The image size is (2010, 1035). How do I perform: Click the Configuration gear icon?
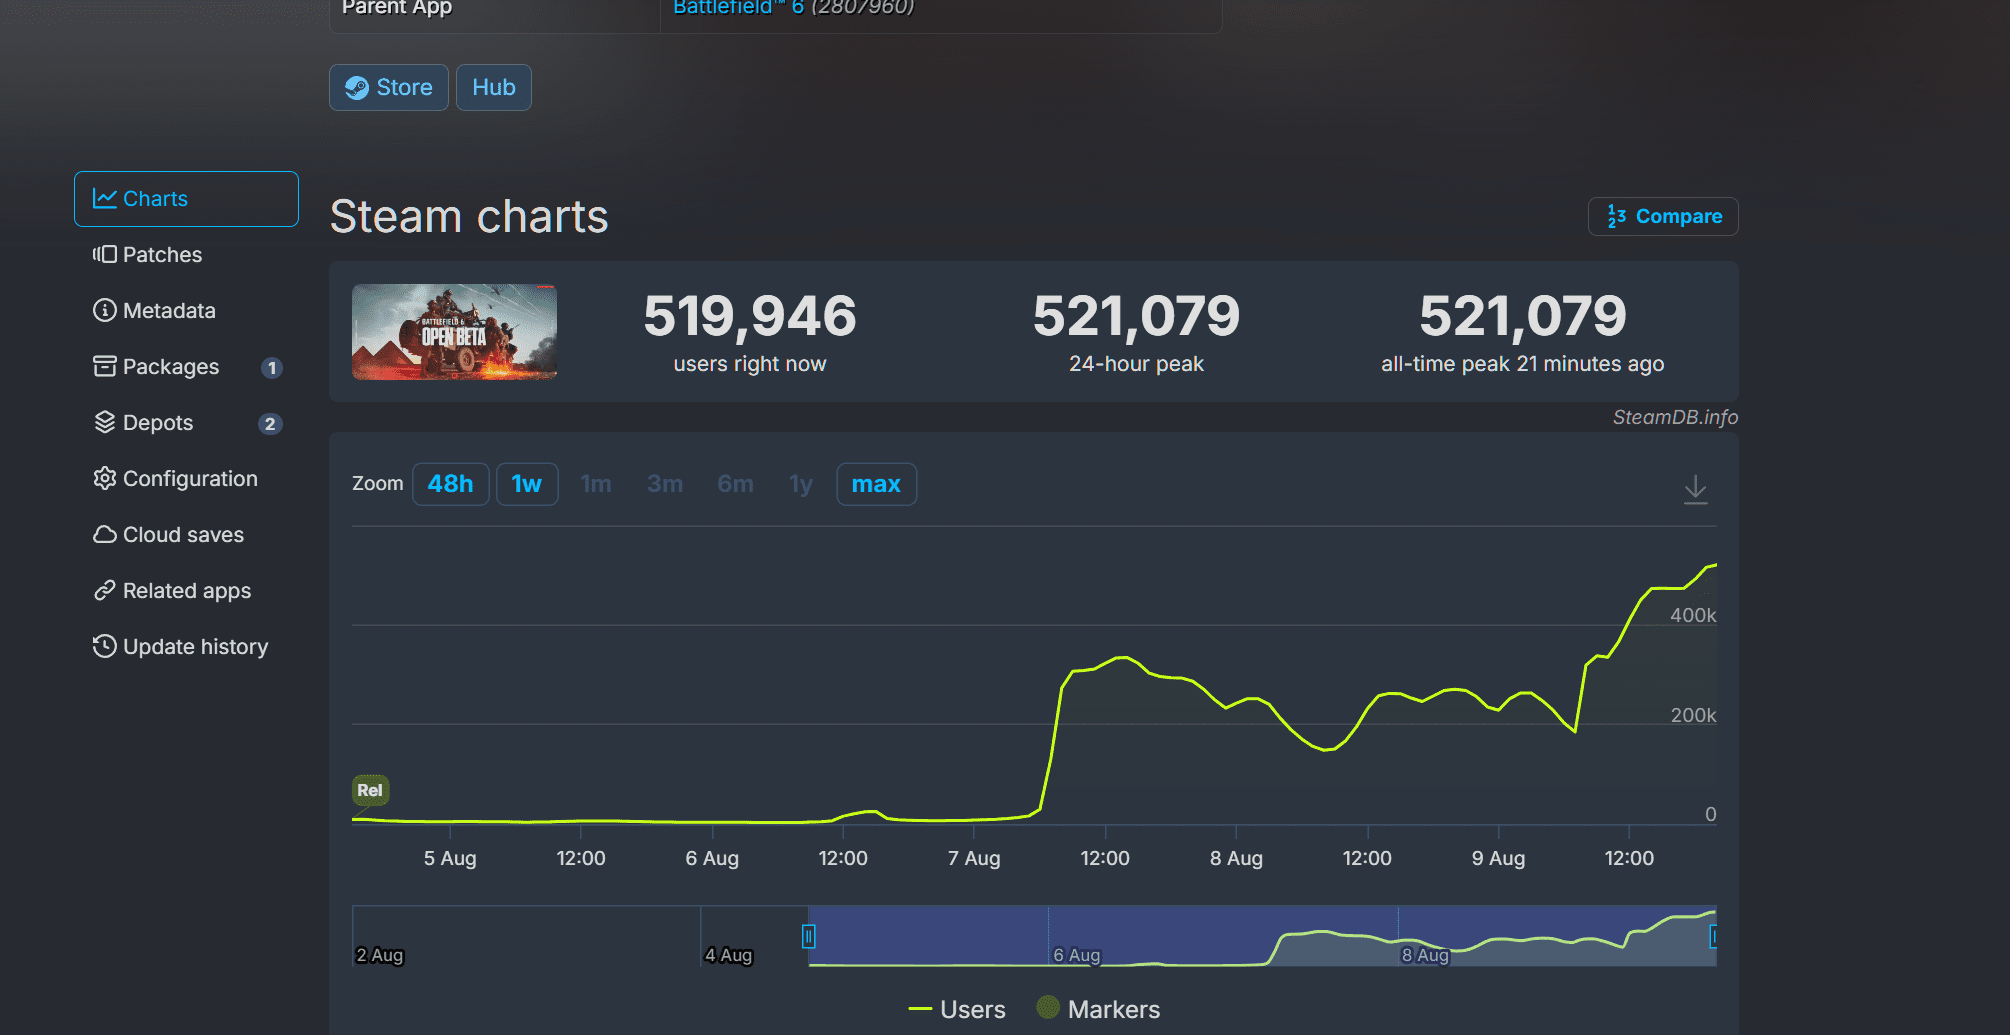pos(105,479)
